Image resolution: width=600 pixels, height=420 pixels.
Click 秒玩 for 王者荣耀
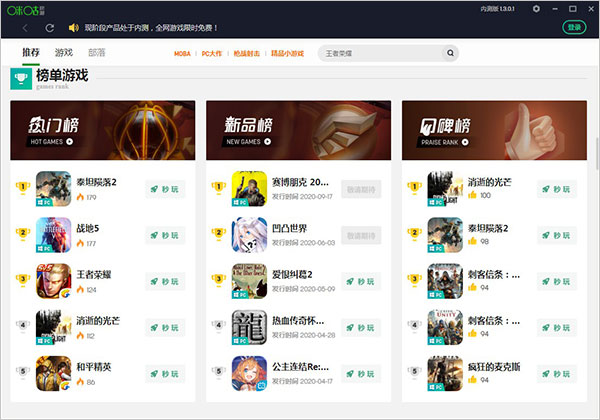tap(165, 282)
